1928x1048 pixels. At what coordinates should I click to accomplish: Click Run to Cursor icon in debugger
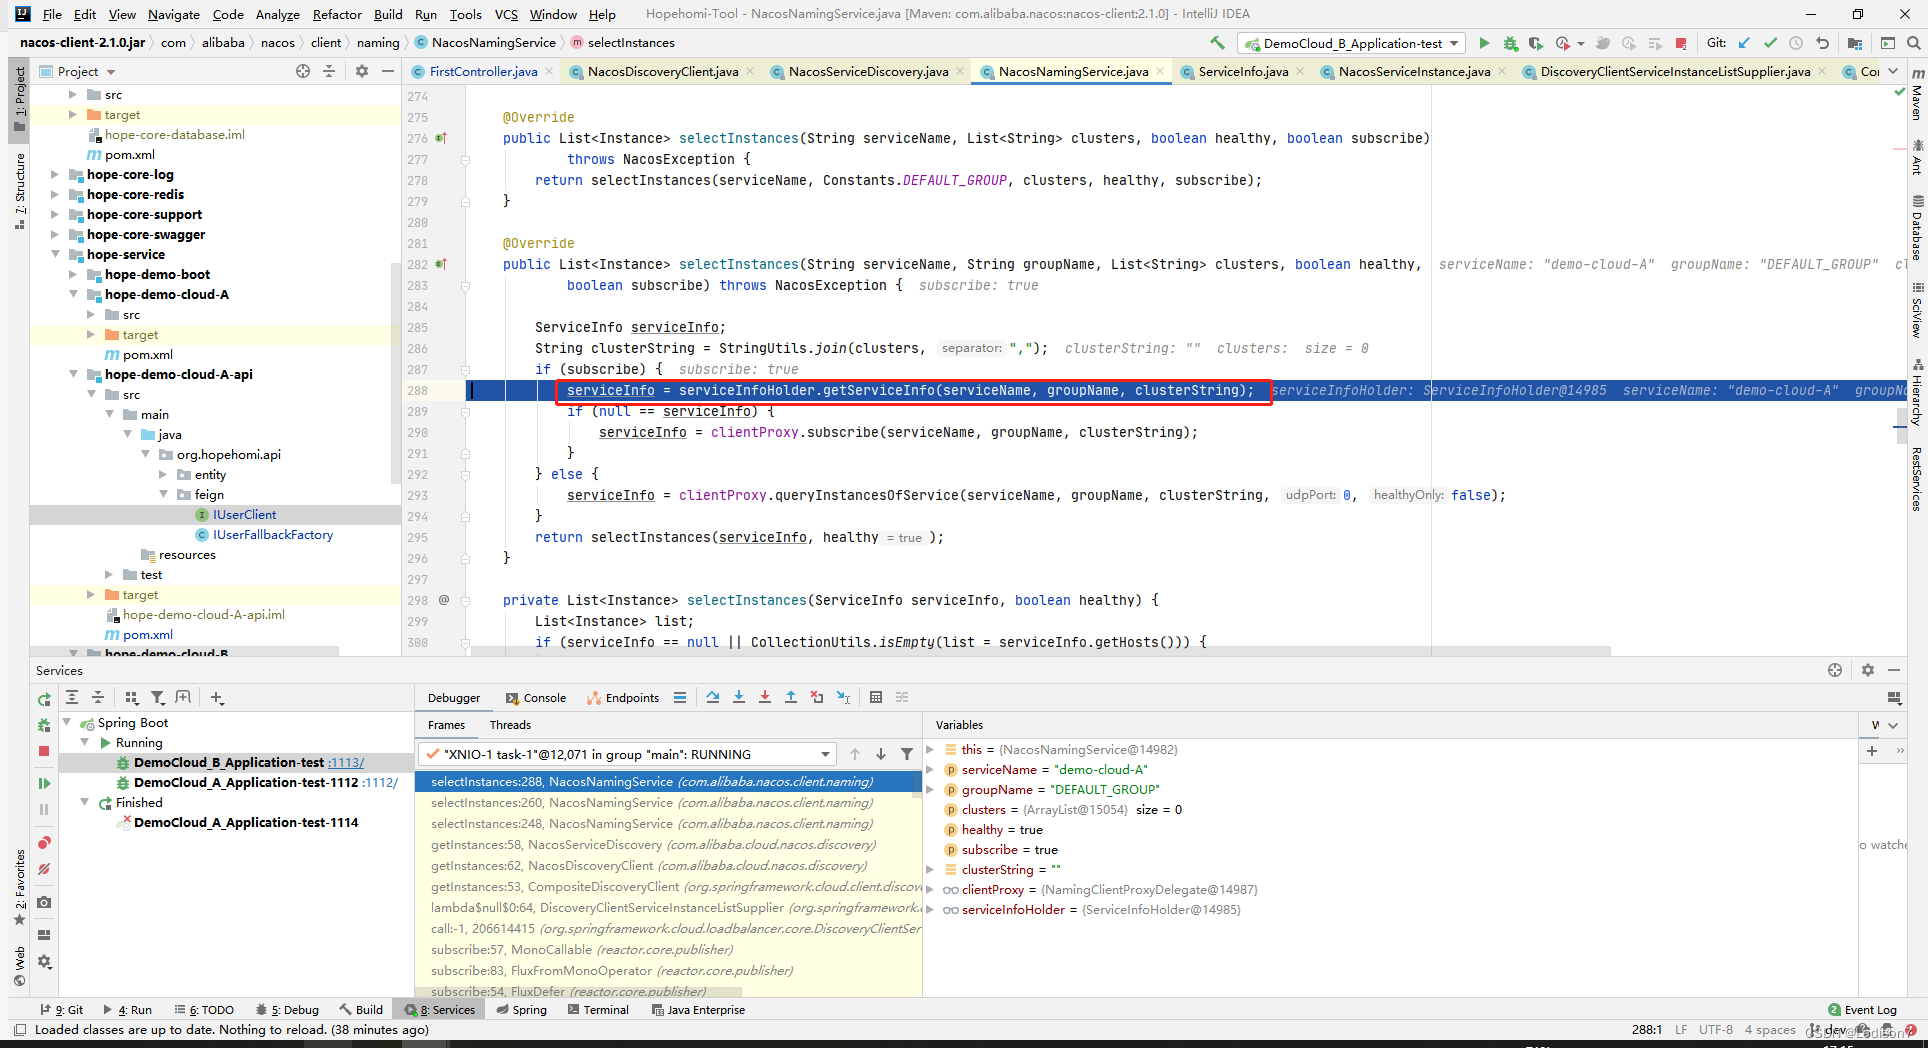(843, 697)
